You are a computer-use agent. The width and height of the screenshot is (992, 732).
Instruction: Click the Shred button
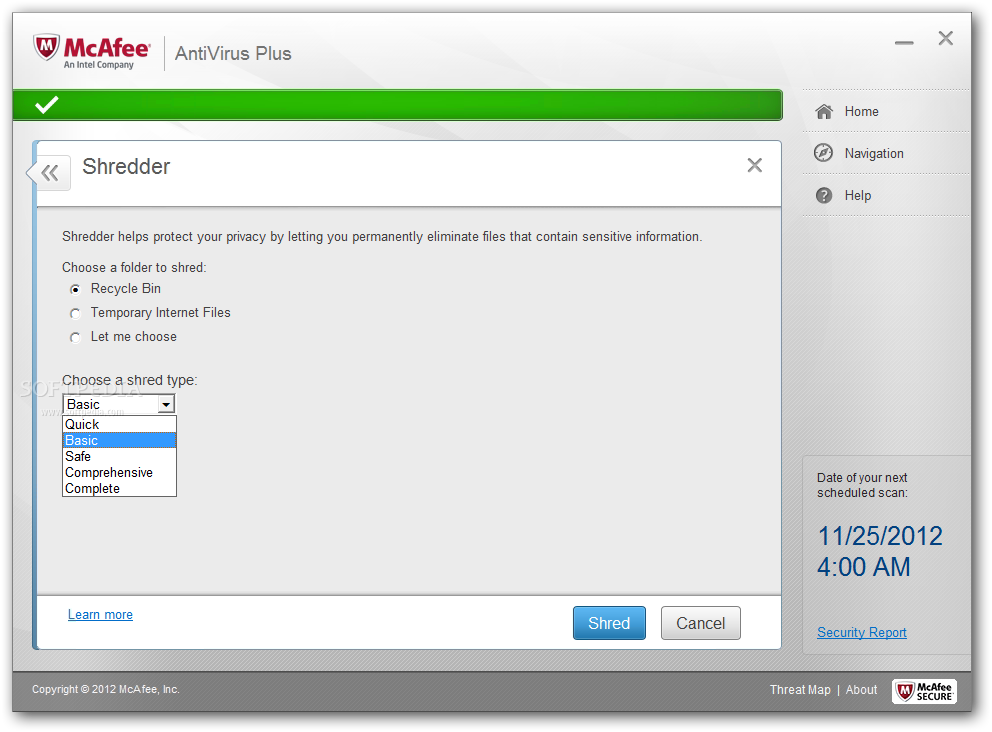(x=609, y=623)
